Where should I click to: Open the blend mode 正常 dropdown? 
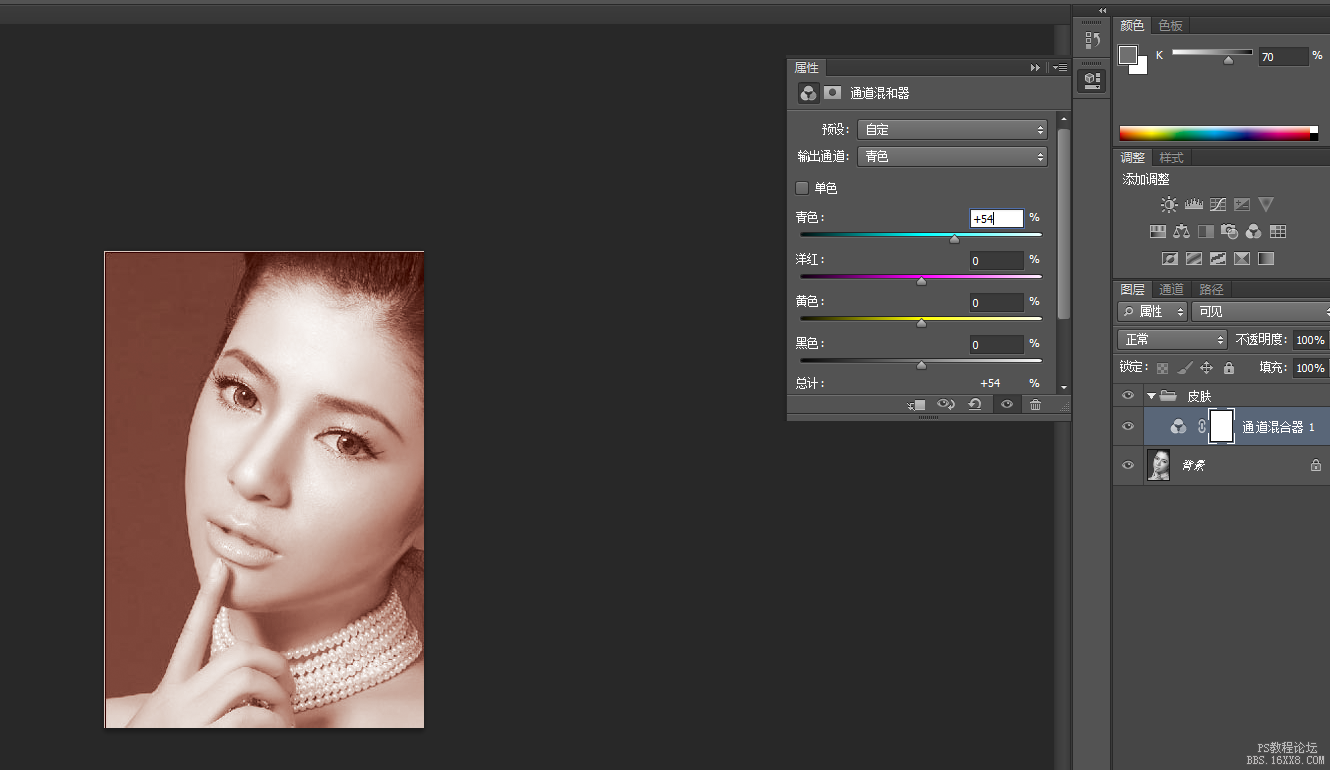1172,340
